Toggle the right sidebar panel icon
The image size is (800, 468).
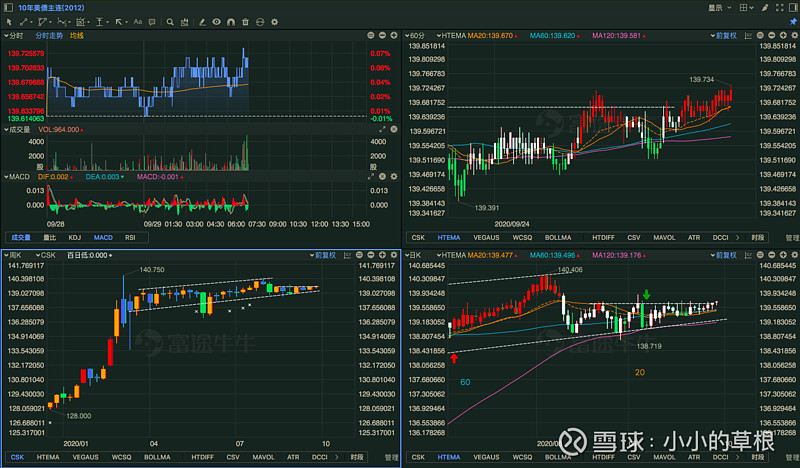point(793,7)
